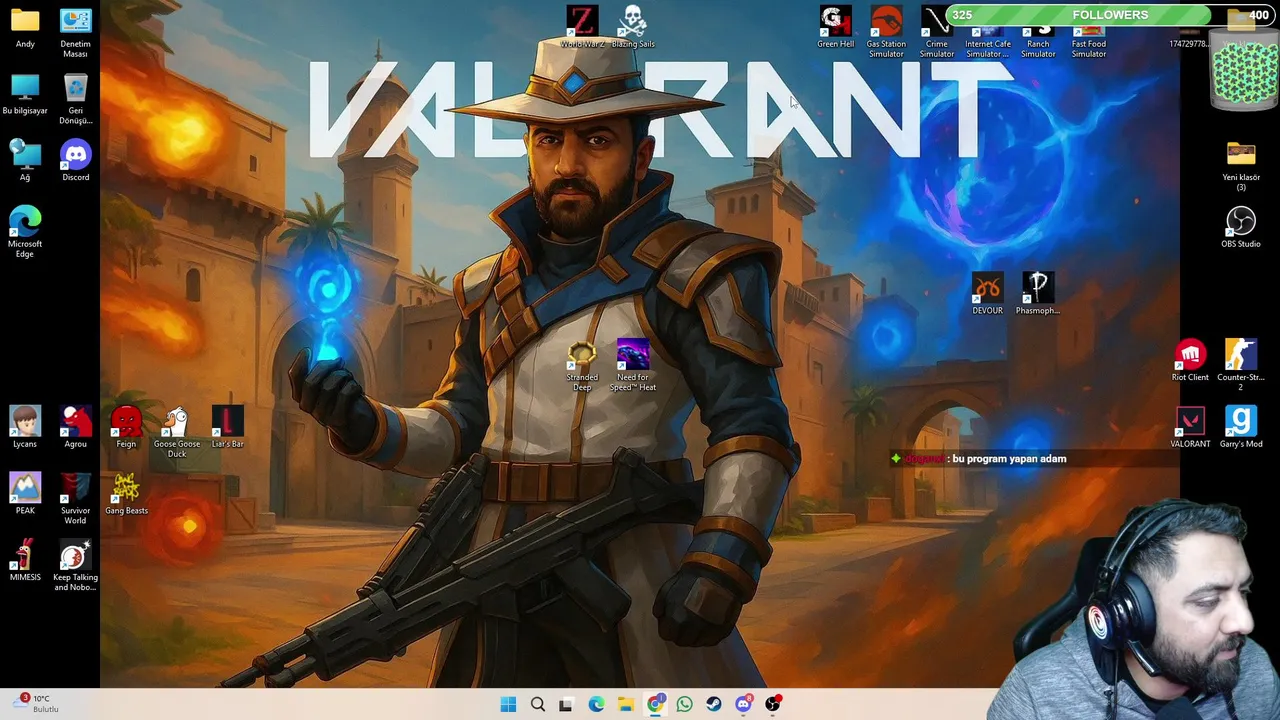Launch Garry's Mod shortcut

[1241, 427]
